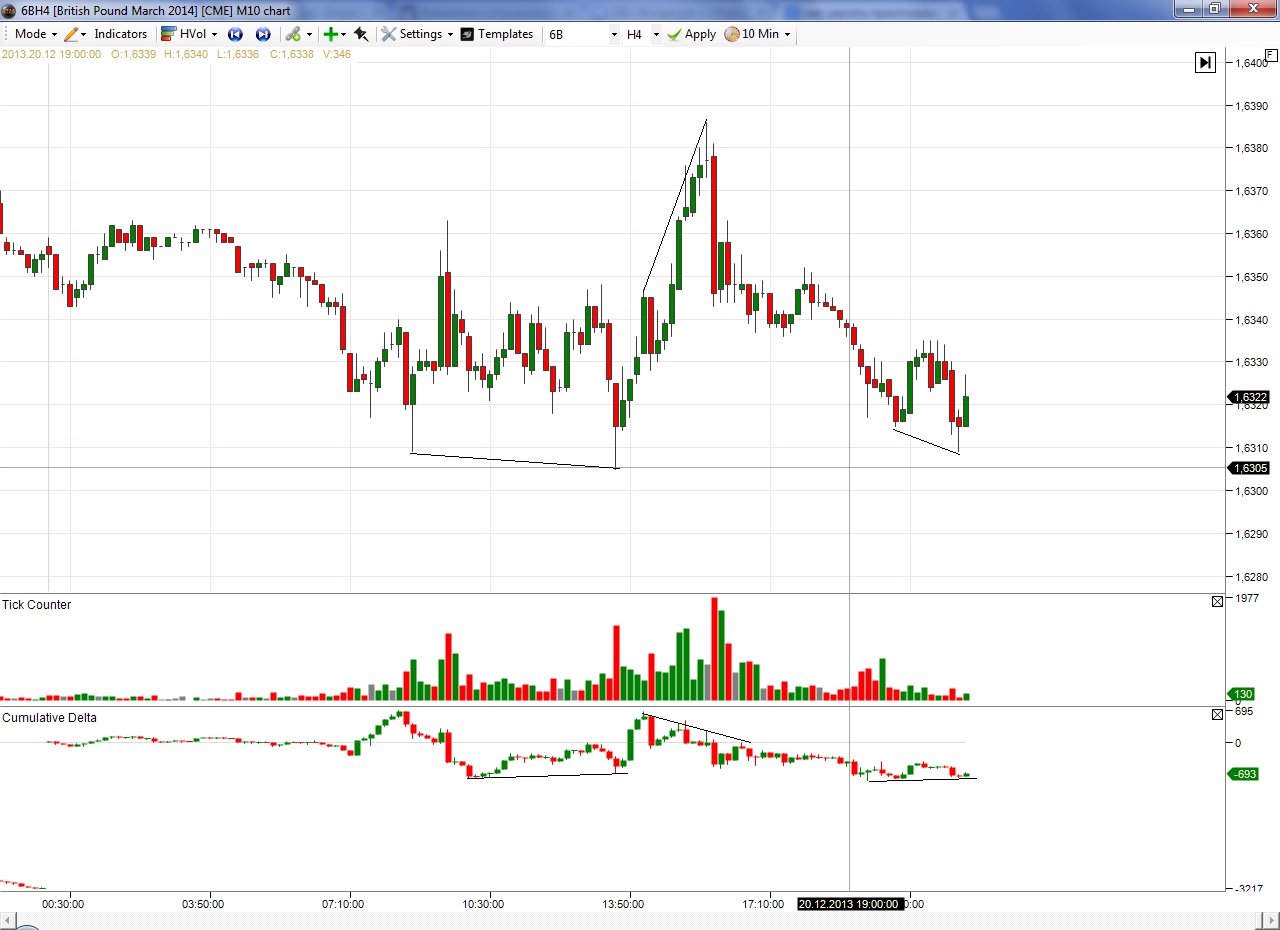Open the Indicators menu
Screen dimensions: 1280x930
121,34
